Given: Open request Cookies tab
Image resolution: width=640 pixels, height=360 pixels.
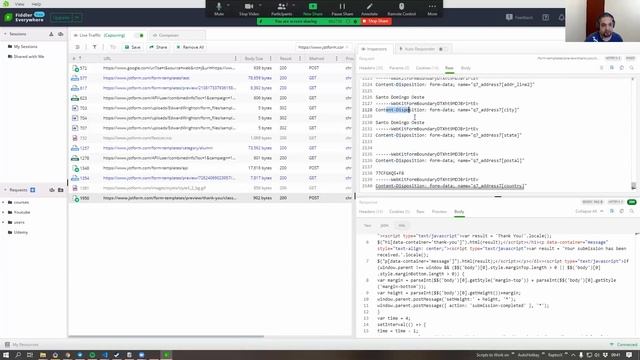Looking at the screenshot, I should click(x=427, y=68).
